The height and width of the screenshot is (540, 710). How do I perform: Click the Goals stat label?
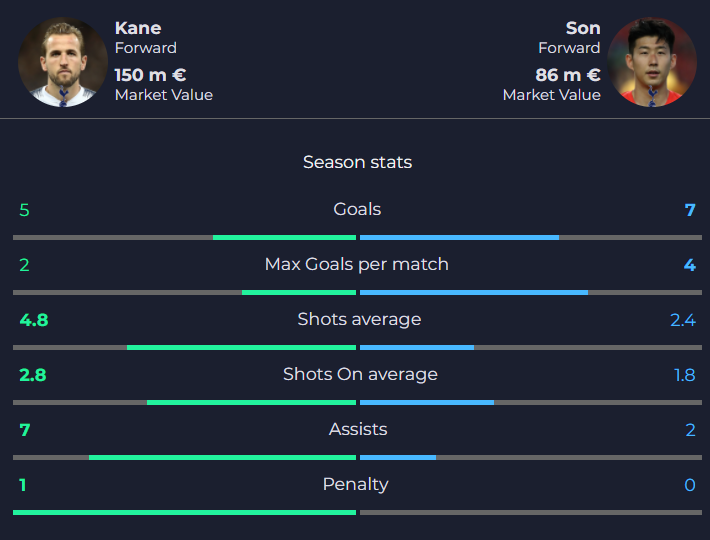click(x=357, y=209)
